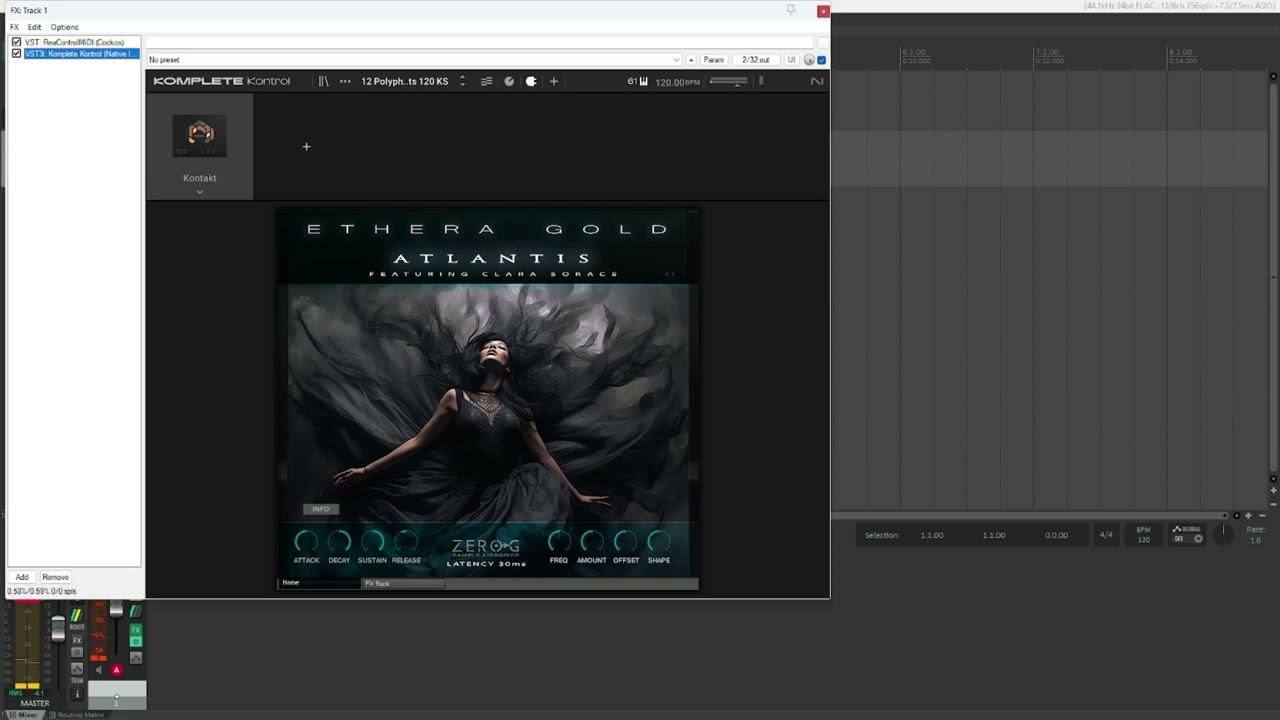Toggle track 1 record monitoring speaker icon
Screen dimensions: 1280x720
pos(98,670)
